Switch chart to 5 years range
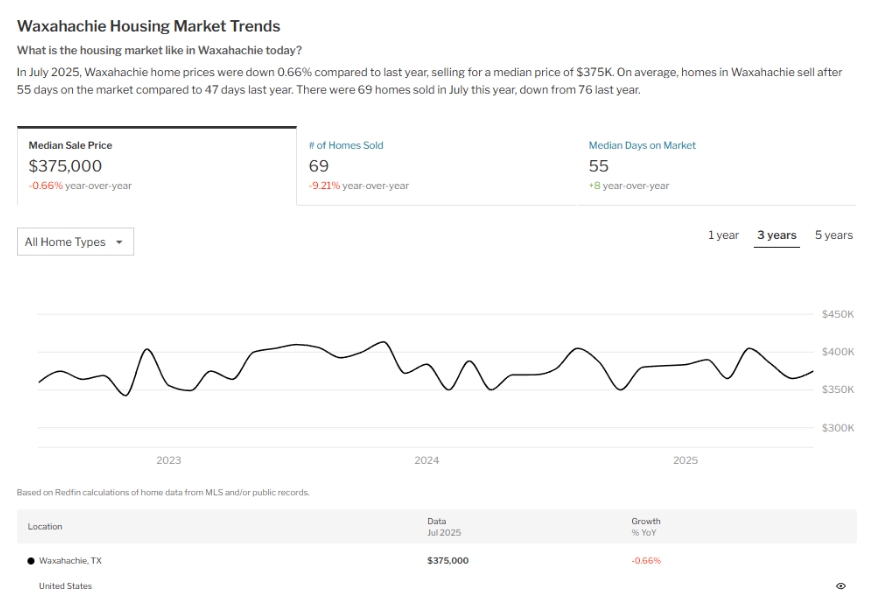The height and width of the screenshot is (603, 874). coord(833,235)
